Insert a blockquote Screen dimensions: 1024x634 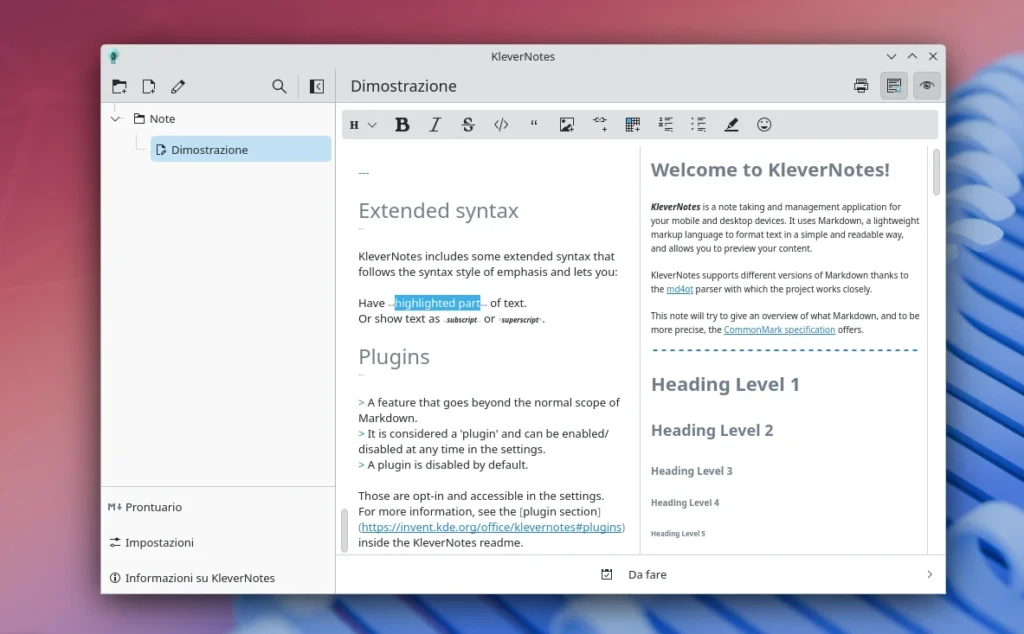click(534, 124)
